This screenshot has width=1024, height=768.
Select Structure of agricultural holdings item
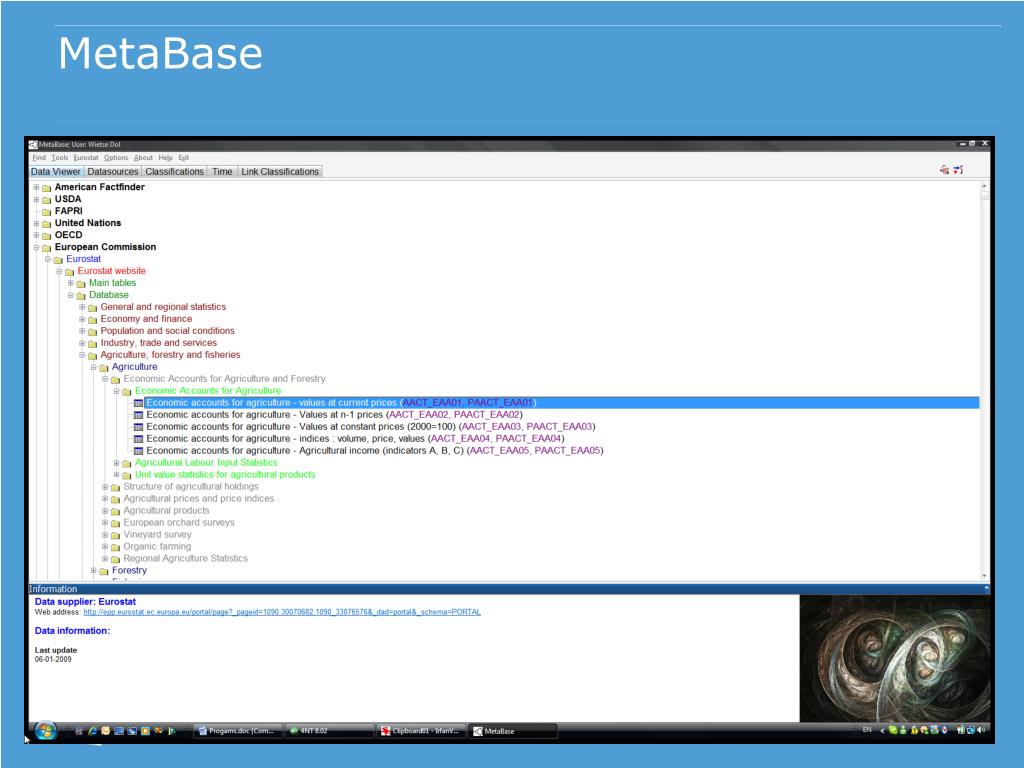[x=191, y=487]
